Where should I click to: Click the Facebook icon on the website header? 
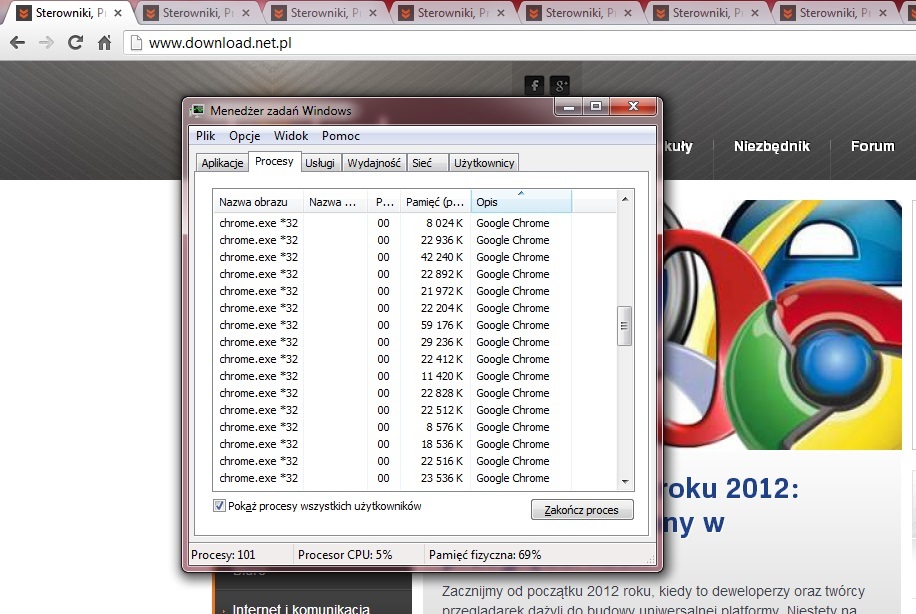534,85
